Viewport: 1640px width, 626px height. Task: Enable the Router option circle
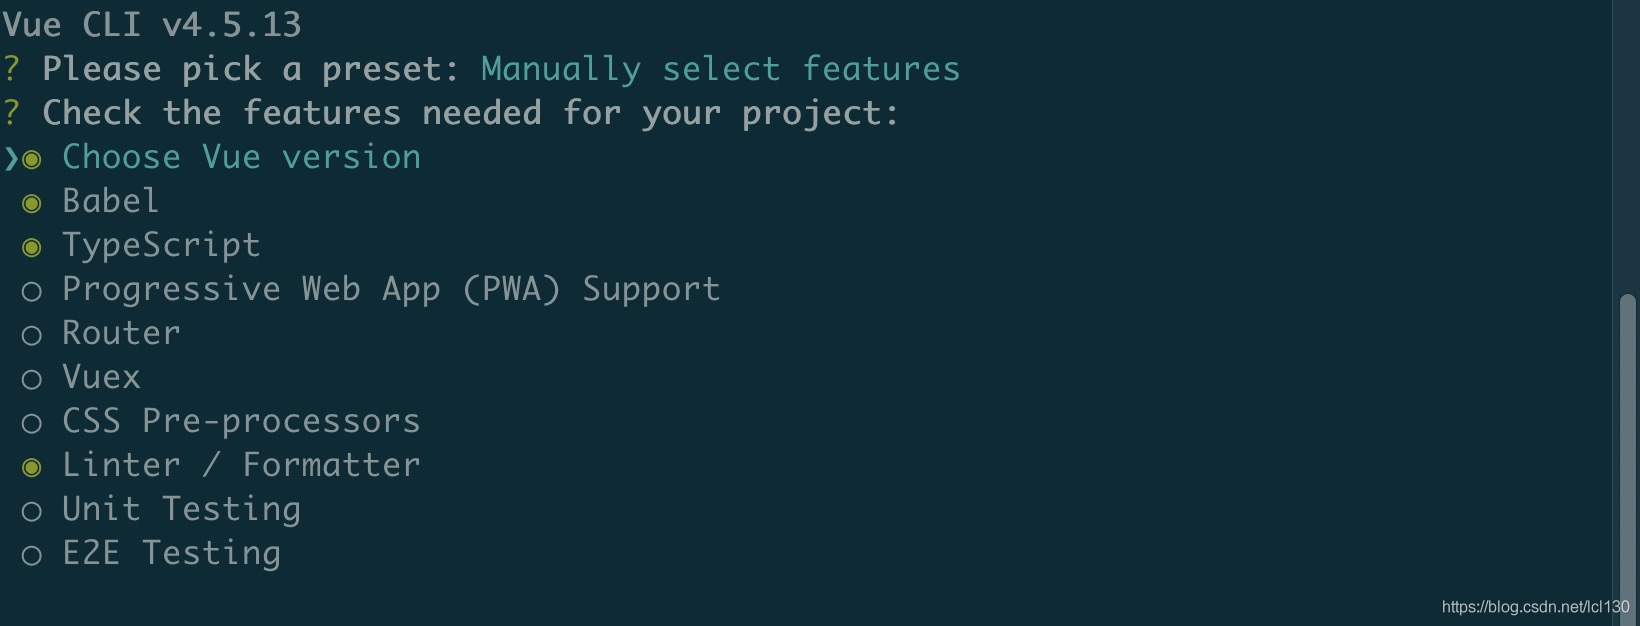[x=32, y=335]
